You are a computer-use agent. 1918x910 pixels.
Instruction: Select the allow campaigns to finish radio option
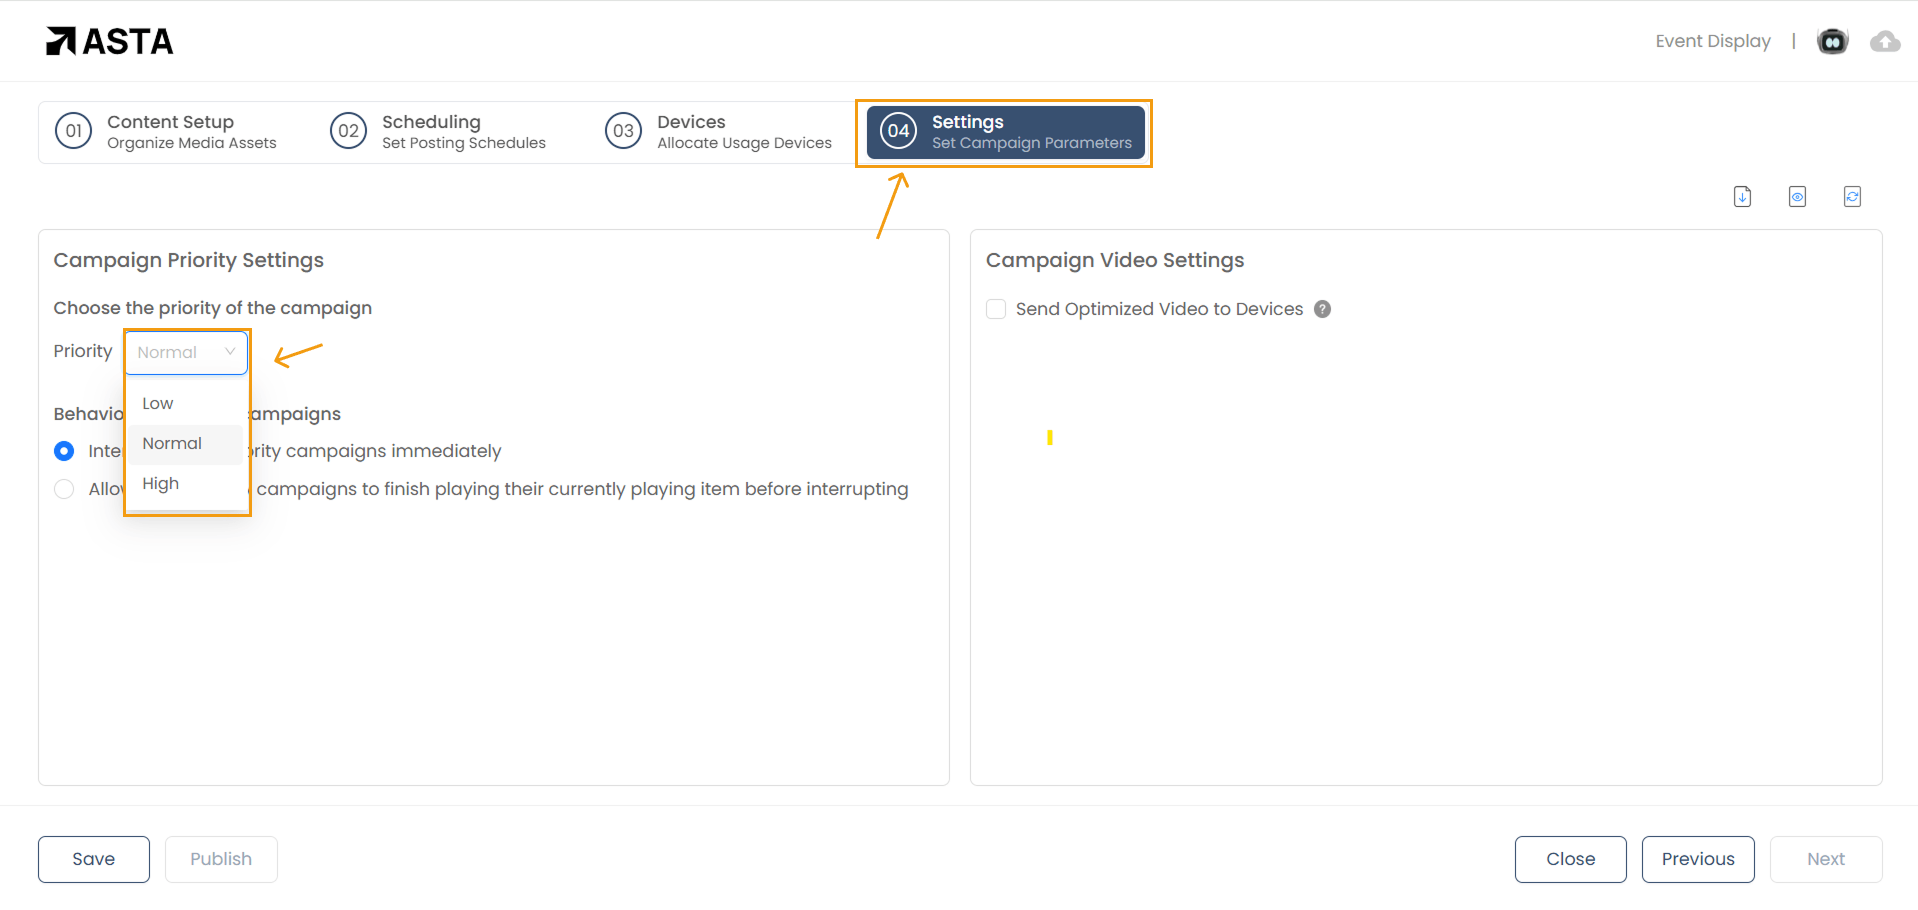(x=64, y=489)
